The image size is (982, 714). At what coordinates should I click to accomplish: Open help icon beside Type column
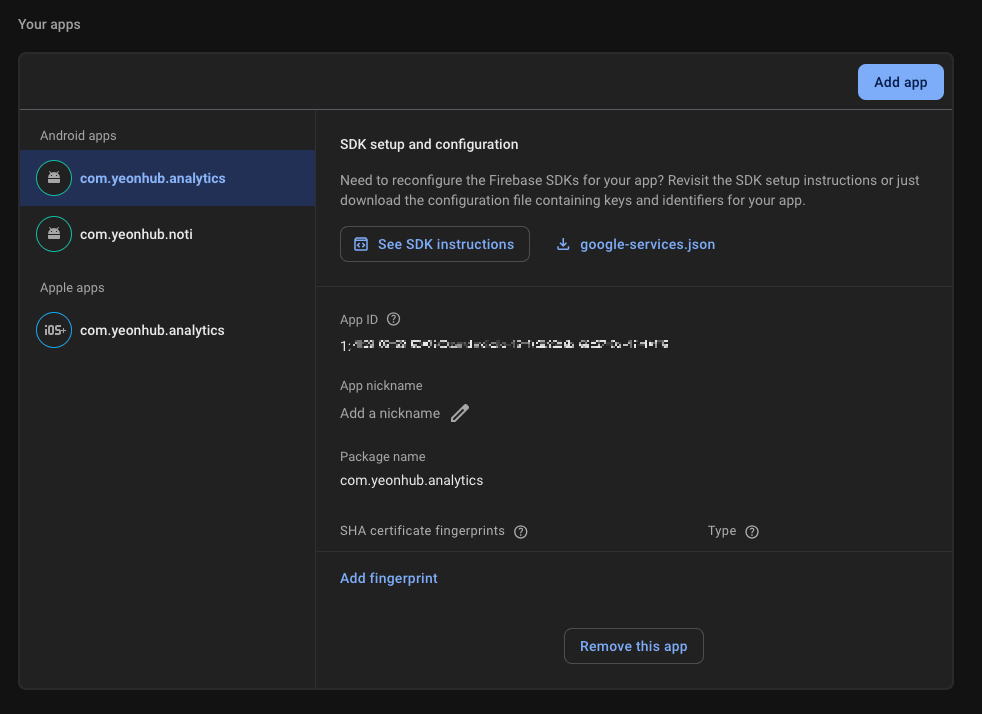[x=752, y=532]
